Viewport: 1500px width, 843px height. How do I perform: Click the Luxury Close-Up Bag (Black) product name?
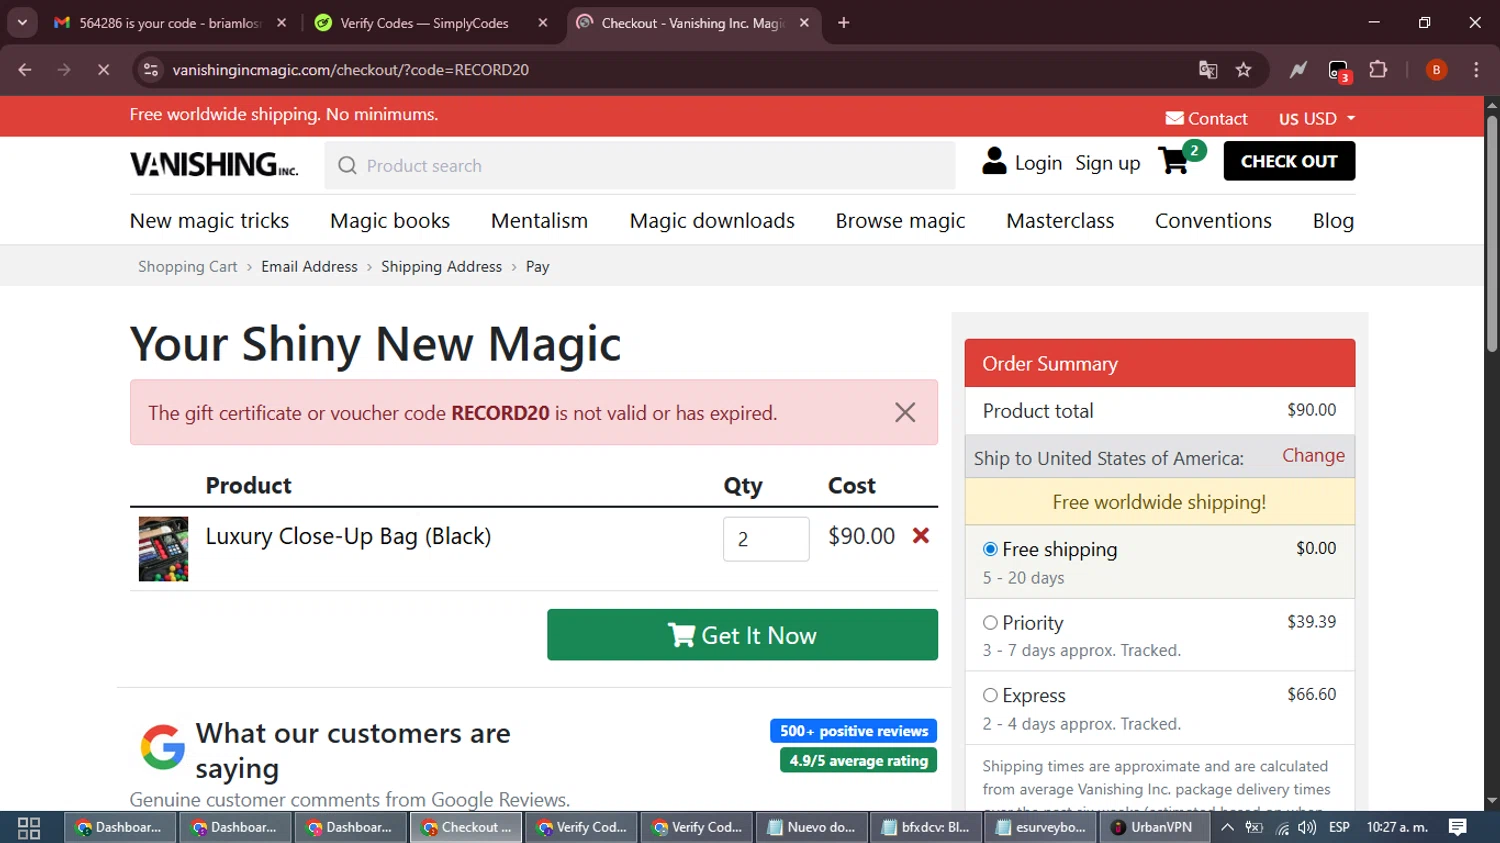pyautogui.click(x=348, y=536)
